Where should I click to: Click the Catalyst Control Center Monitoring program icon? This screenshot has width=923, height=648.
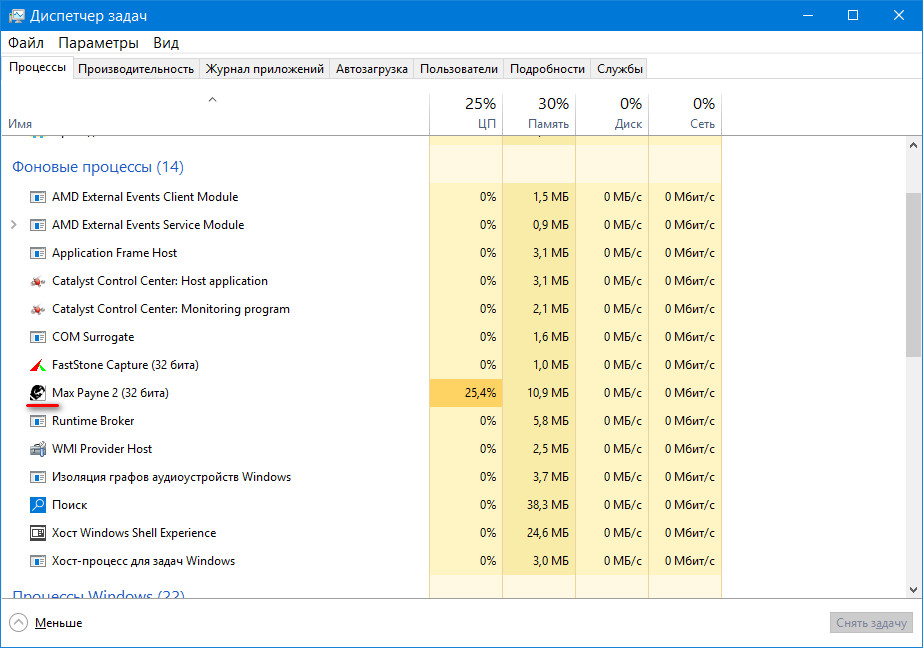pos(38,309)
